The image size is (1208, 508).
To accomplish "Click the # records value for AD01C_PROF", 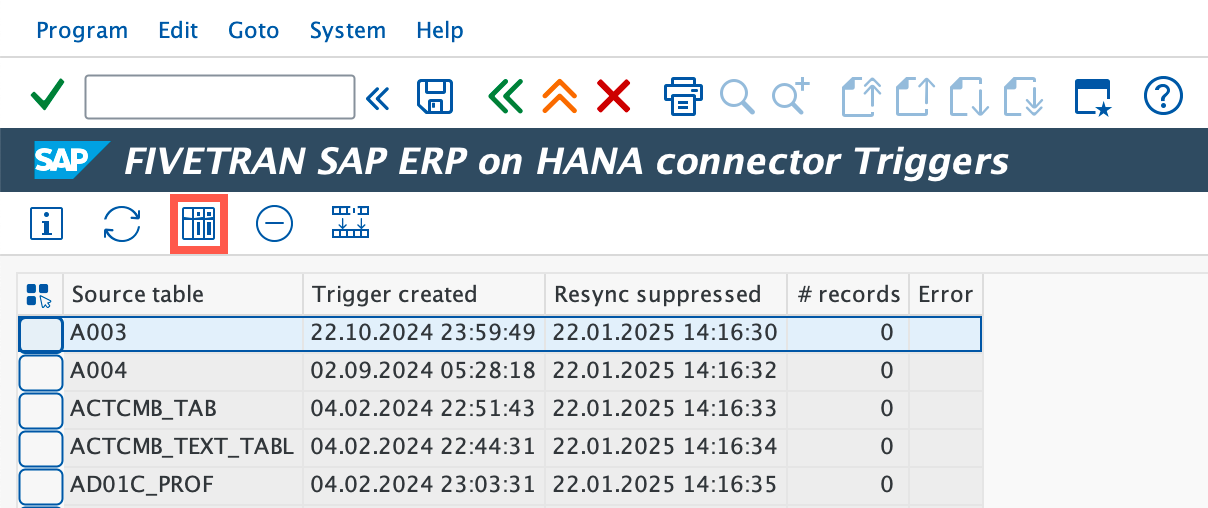I will [x=848, y=485].
